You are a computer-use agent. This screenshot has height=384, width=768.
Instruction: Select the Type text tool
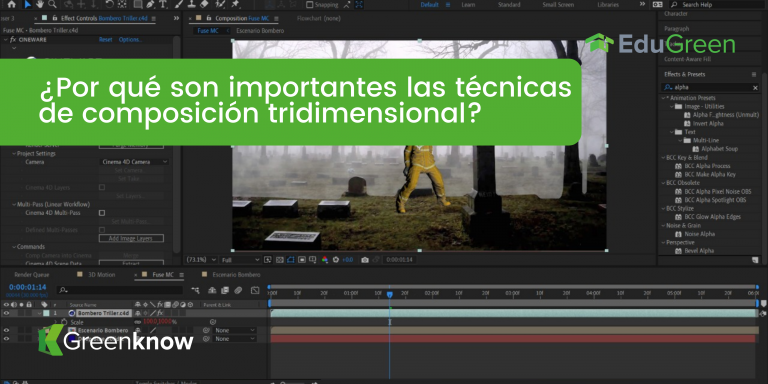[x=162, y=4]
